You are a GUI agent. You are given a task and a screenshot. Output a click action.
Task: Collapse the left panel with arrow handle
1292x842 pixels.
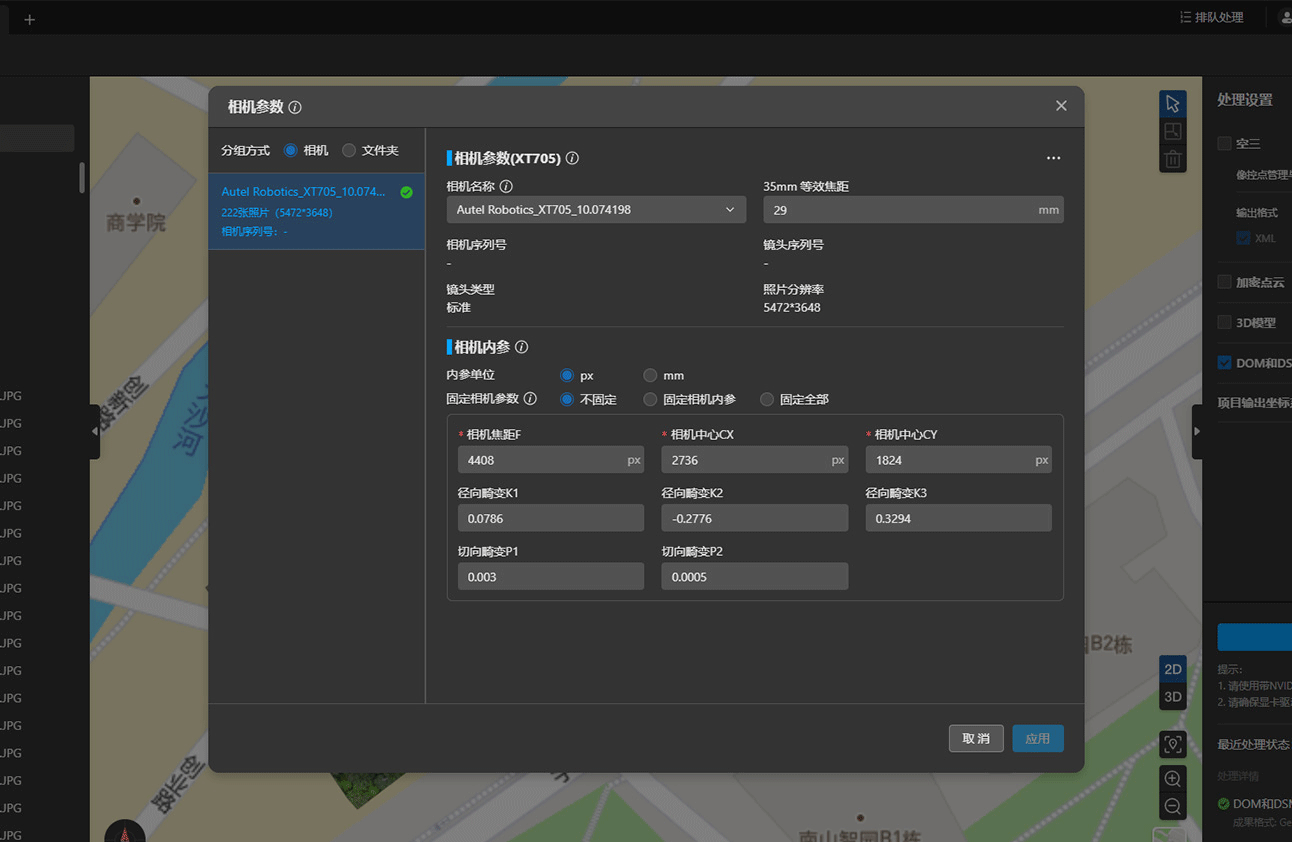[x=95, y=431]
